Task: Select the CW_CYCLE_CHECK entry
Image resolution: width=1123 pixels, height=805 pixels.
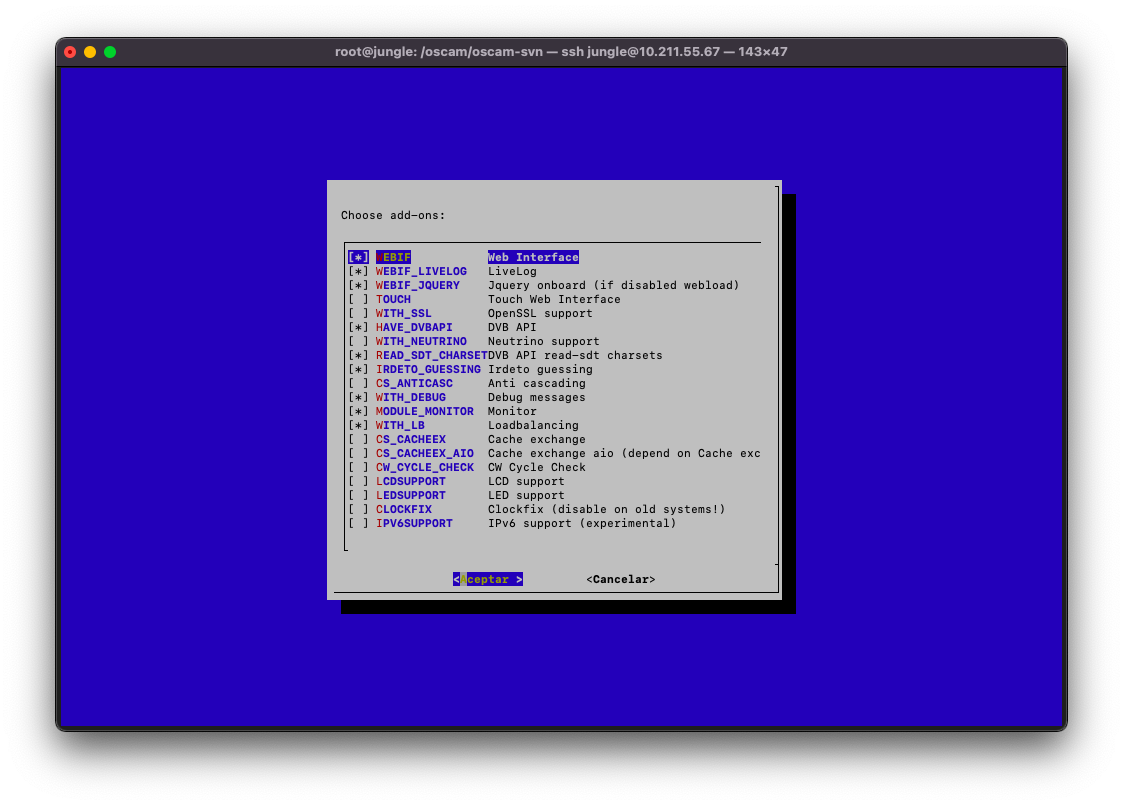Action: click(424, 467)
